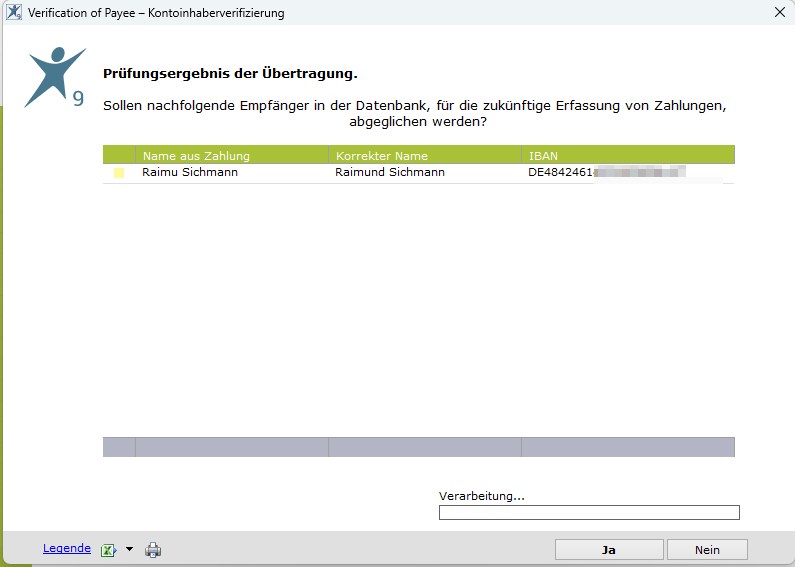Click the IBAN column header

[627, 155]
